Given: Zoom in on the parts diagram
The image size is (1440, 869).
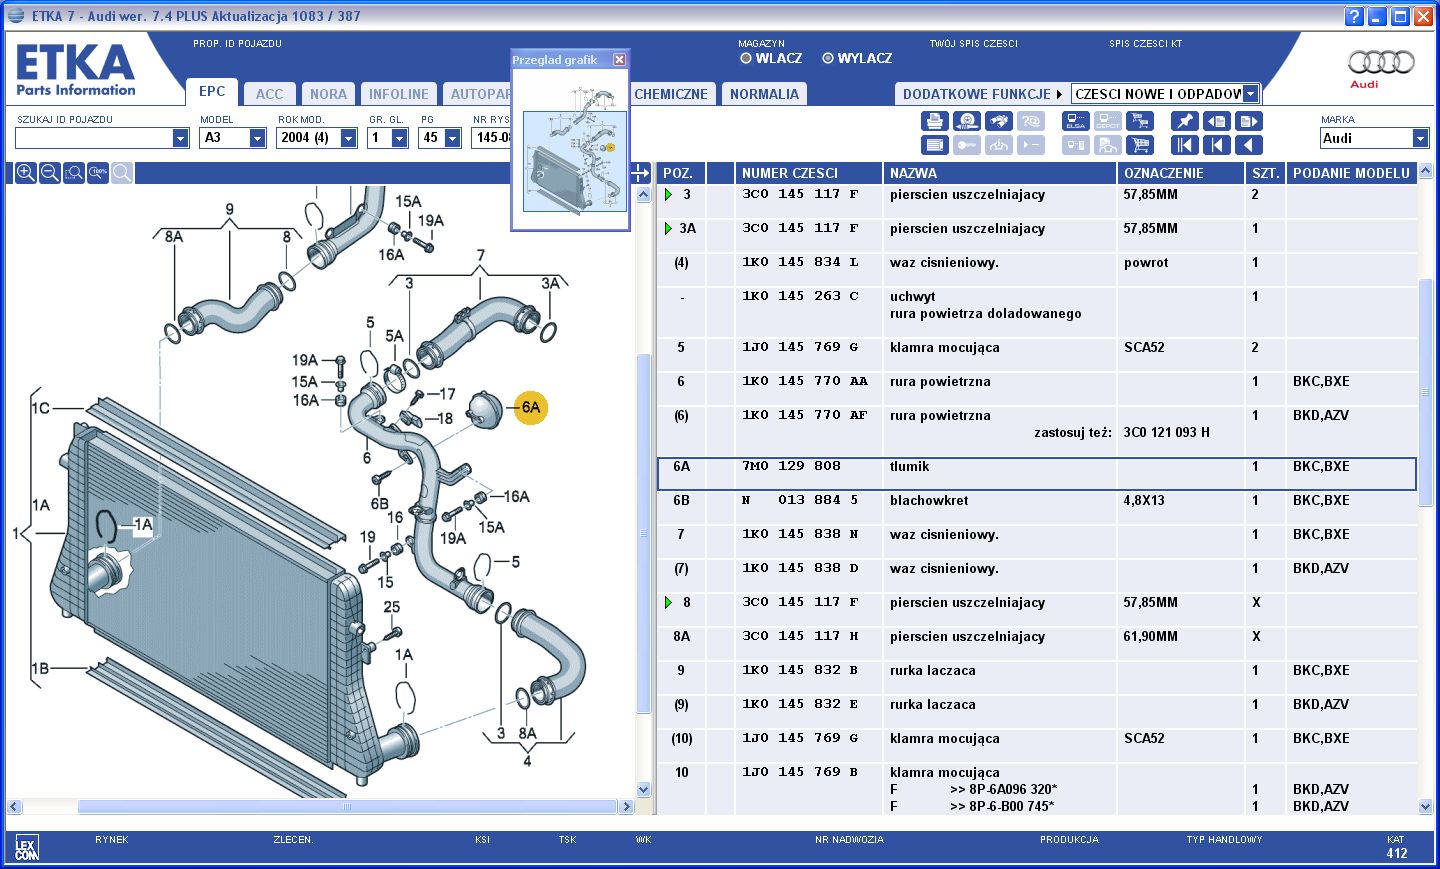Looking at the screenshot, I should click(26, 173).
